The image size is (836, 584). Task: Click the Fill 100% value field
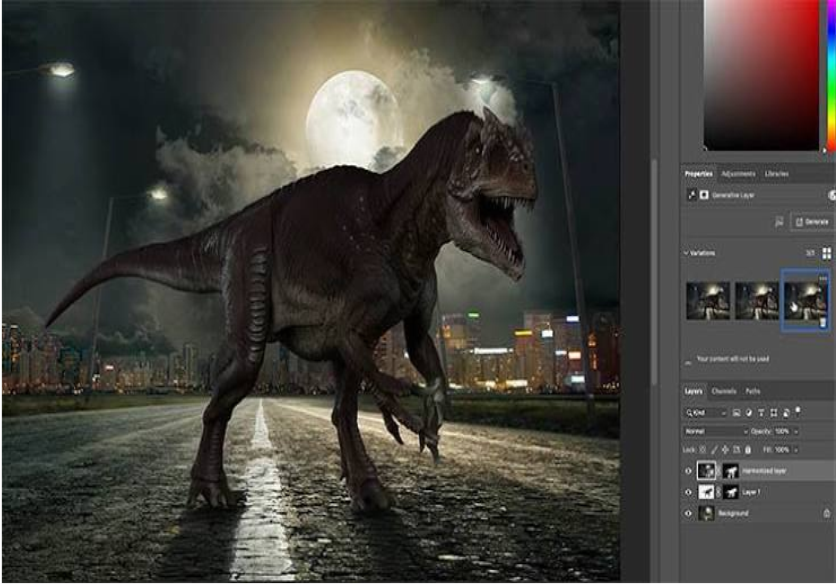tap(782, 450)
